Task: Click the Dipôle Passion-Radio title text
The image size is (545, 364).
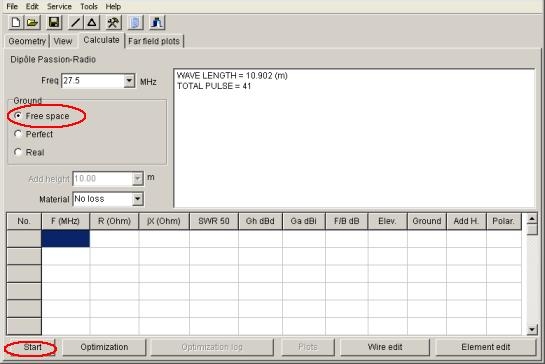Action: point(53,59)
